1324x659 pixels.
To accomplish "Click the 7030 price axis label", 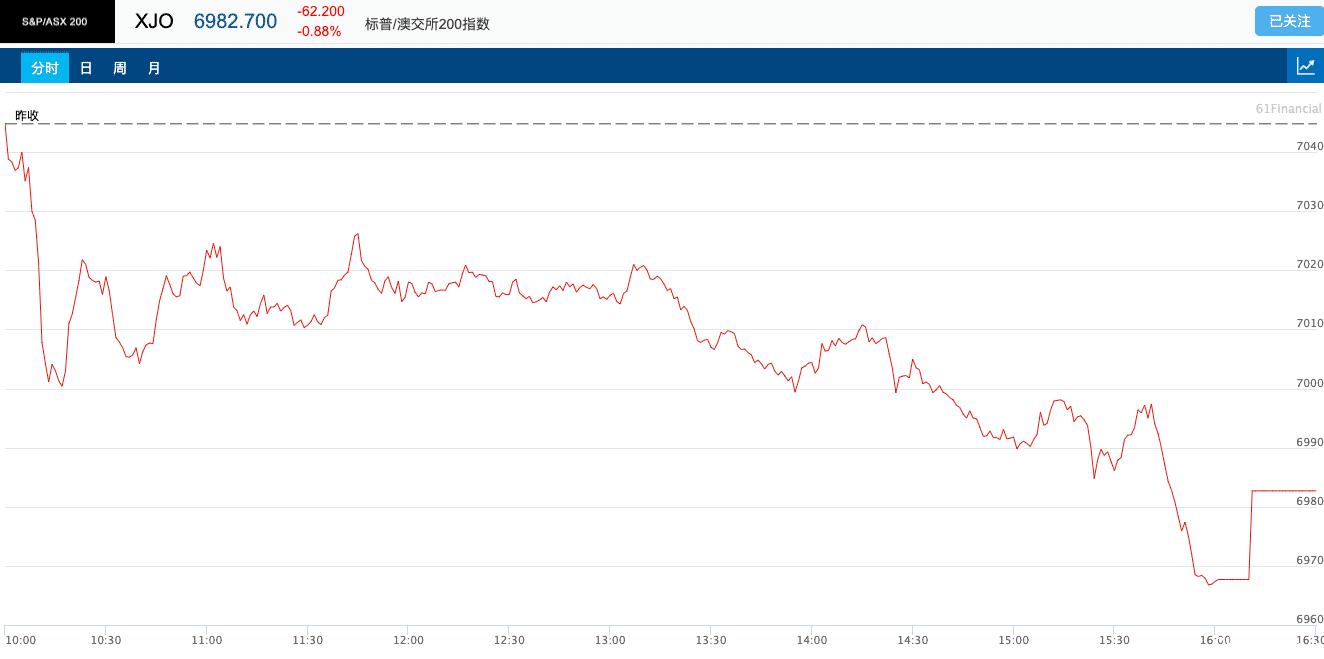I will click(x=1309, y=205).
